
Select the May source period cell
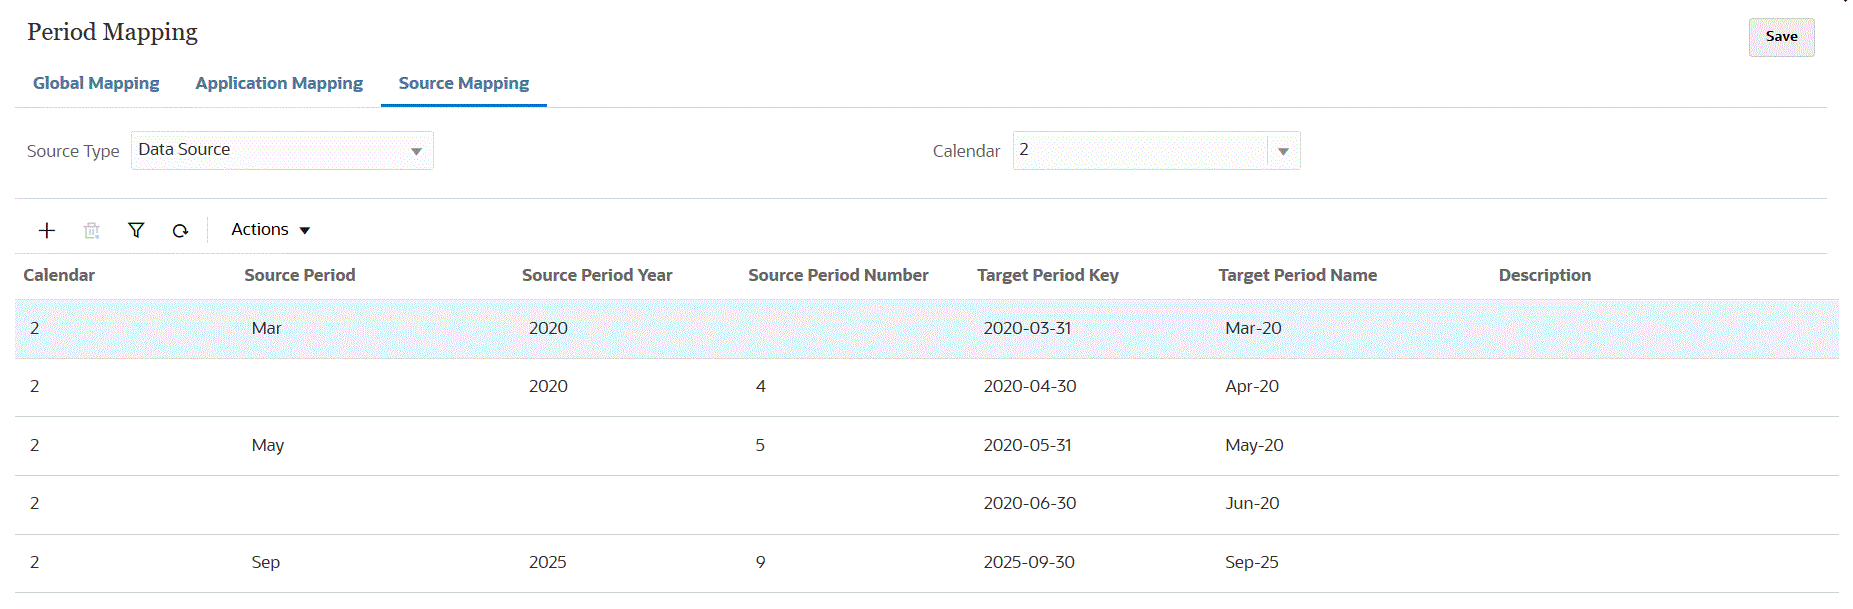coord(268,445)
